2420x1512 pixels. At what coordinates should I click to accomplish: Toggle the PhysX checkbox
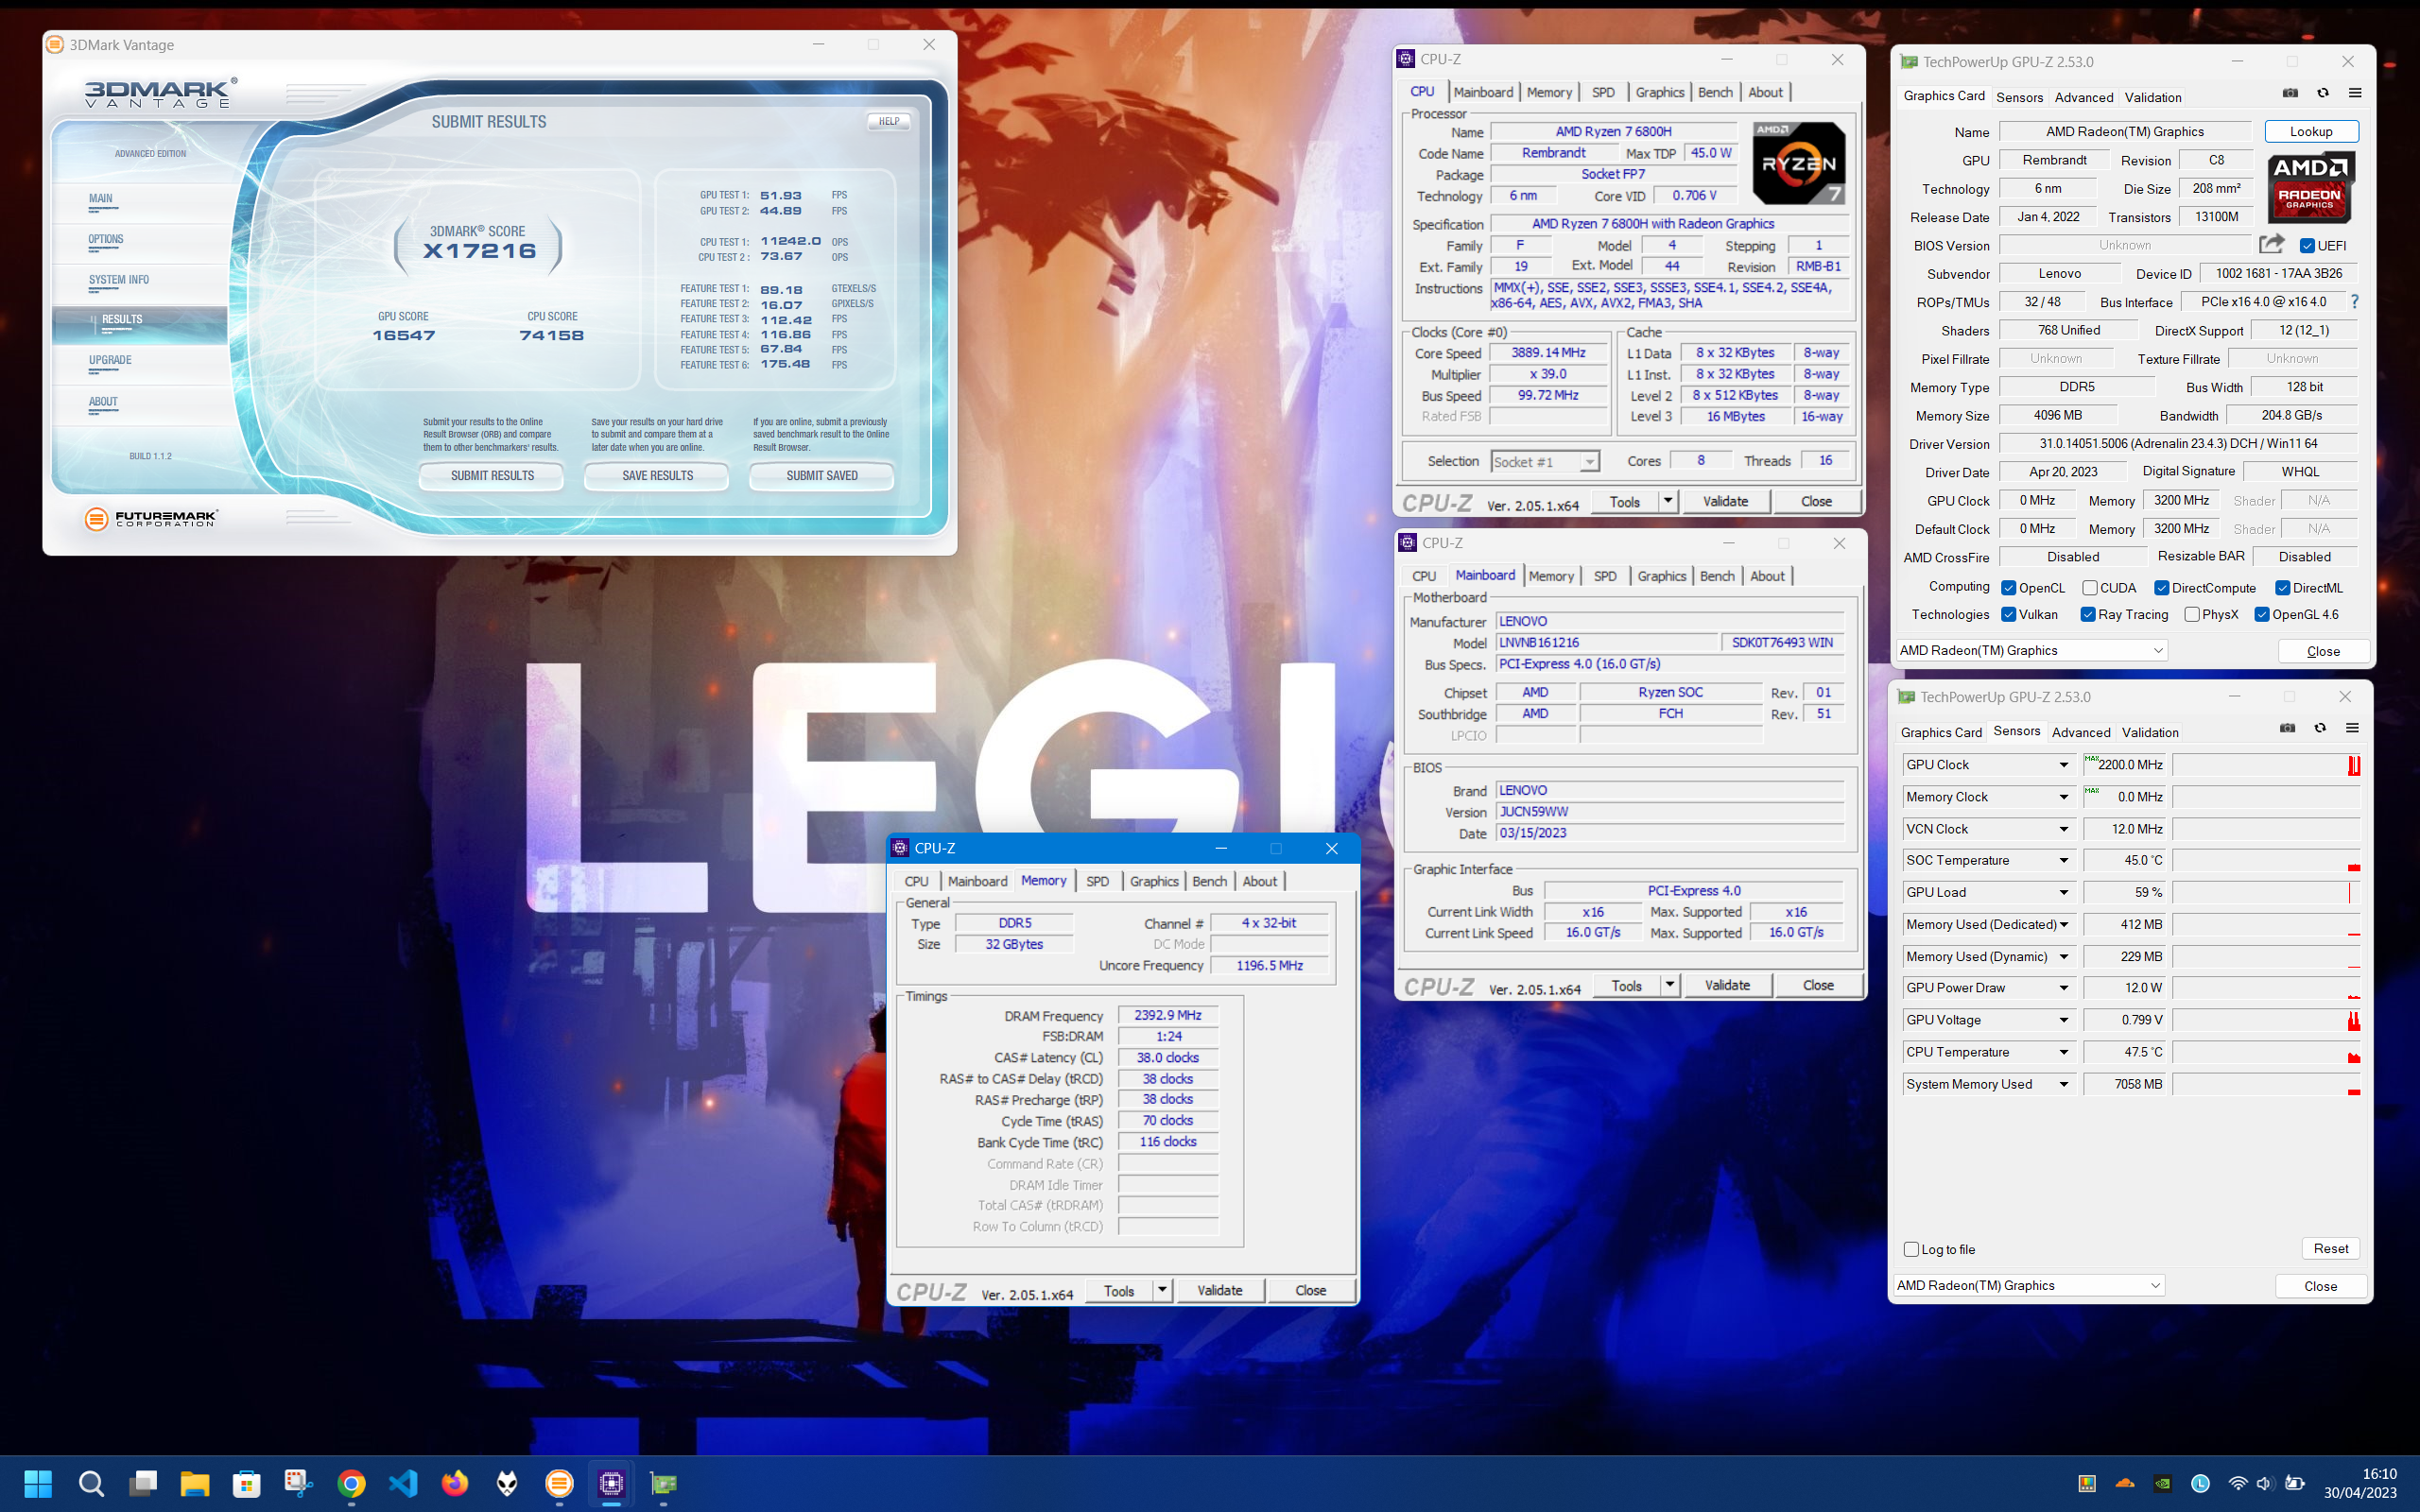(x=2192, y=614)
